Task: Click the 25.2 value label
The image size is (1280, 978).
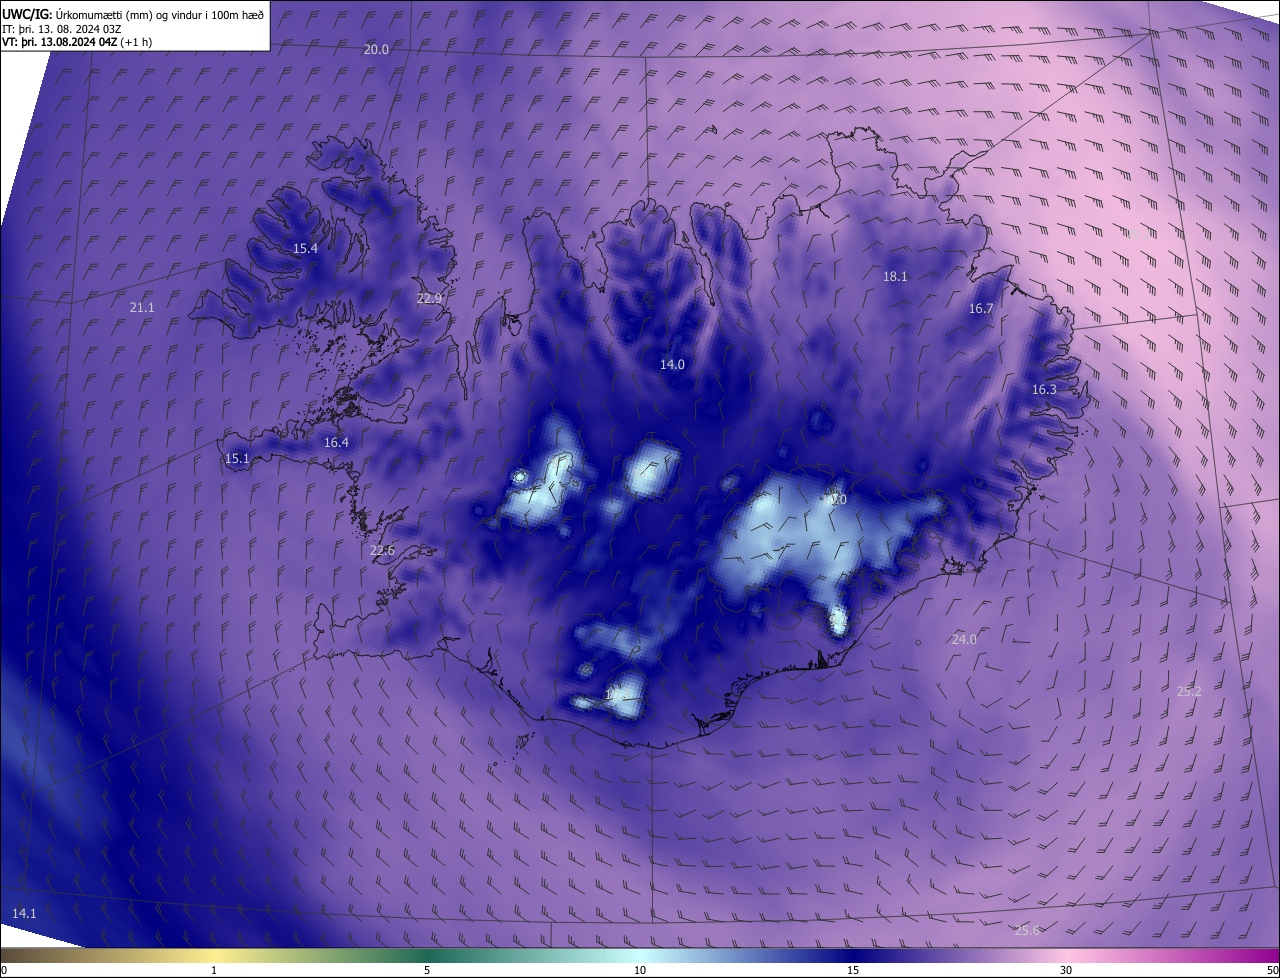Action: (x=1189, y=691)
